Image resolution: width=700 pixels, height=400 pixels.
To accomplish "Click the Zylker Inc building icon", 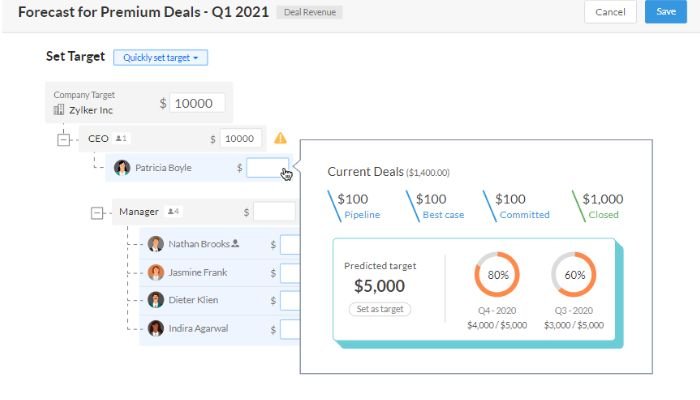I will pos(59,110).
